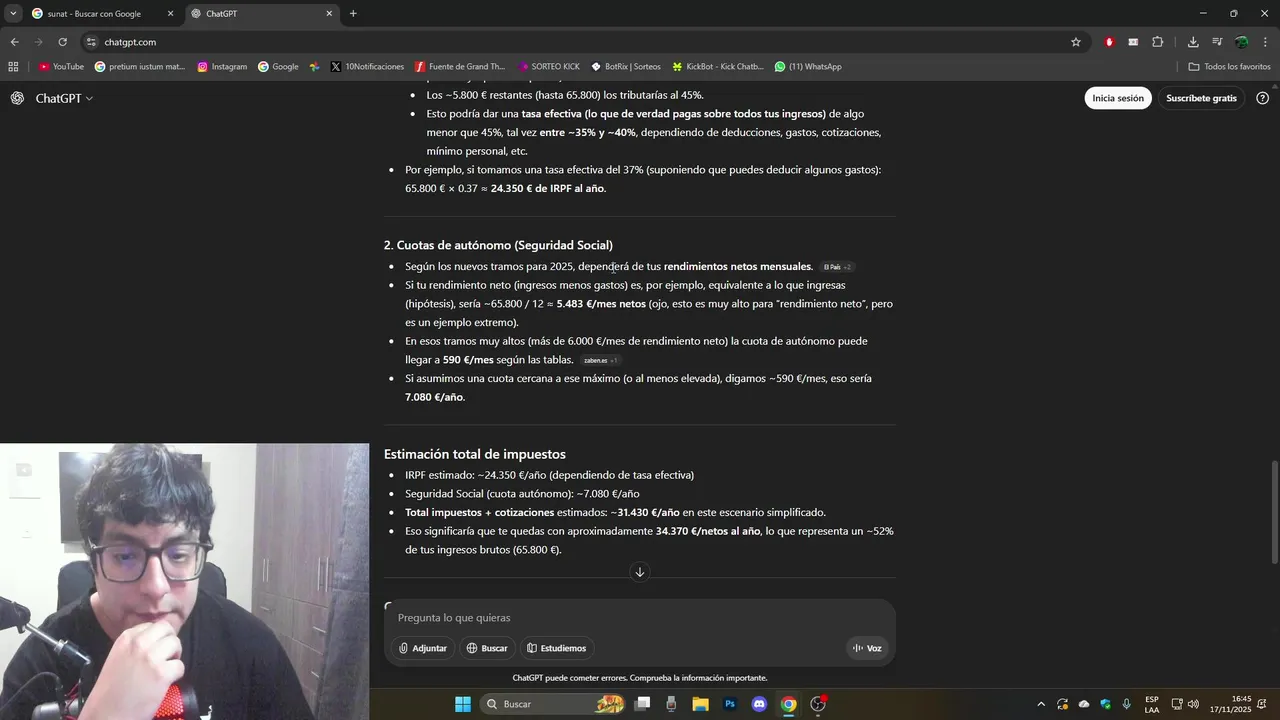Open the tab search dropdown arrow
1280x720 pixels.
coord(13,14)
